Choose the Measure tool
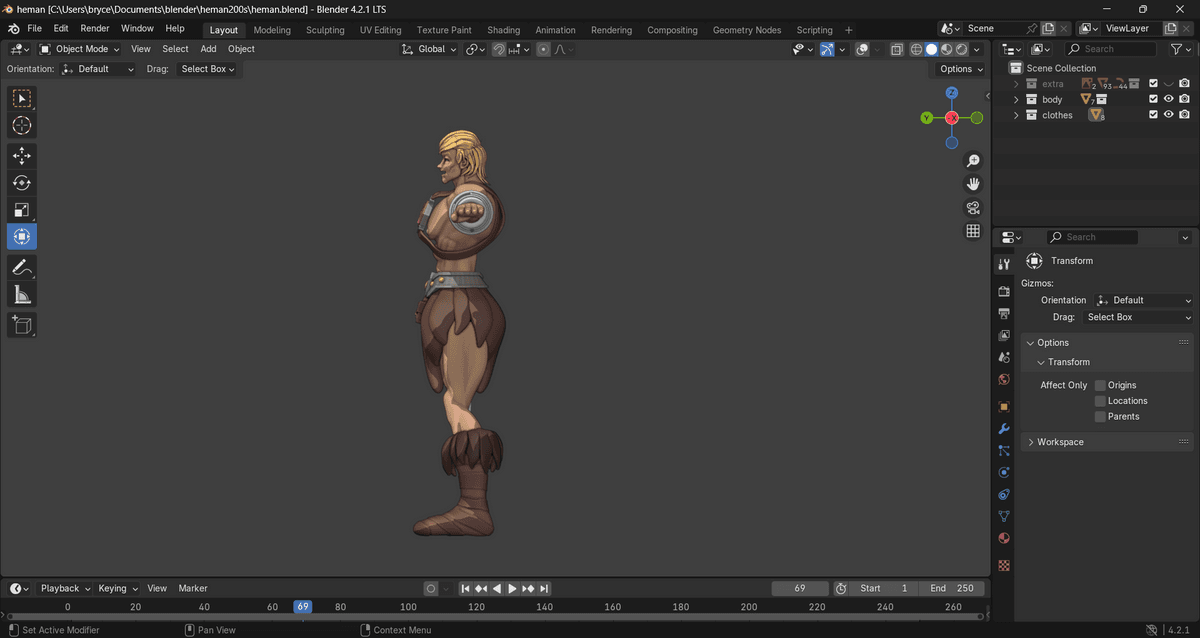The height and width of the screenshot is (638, 1200). pyautogui.click(x=22, y=294)
